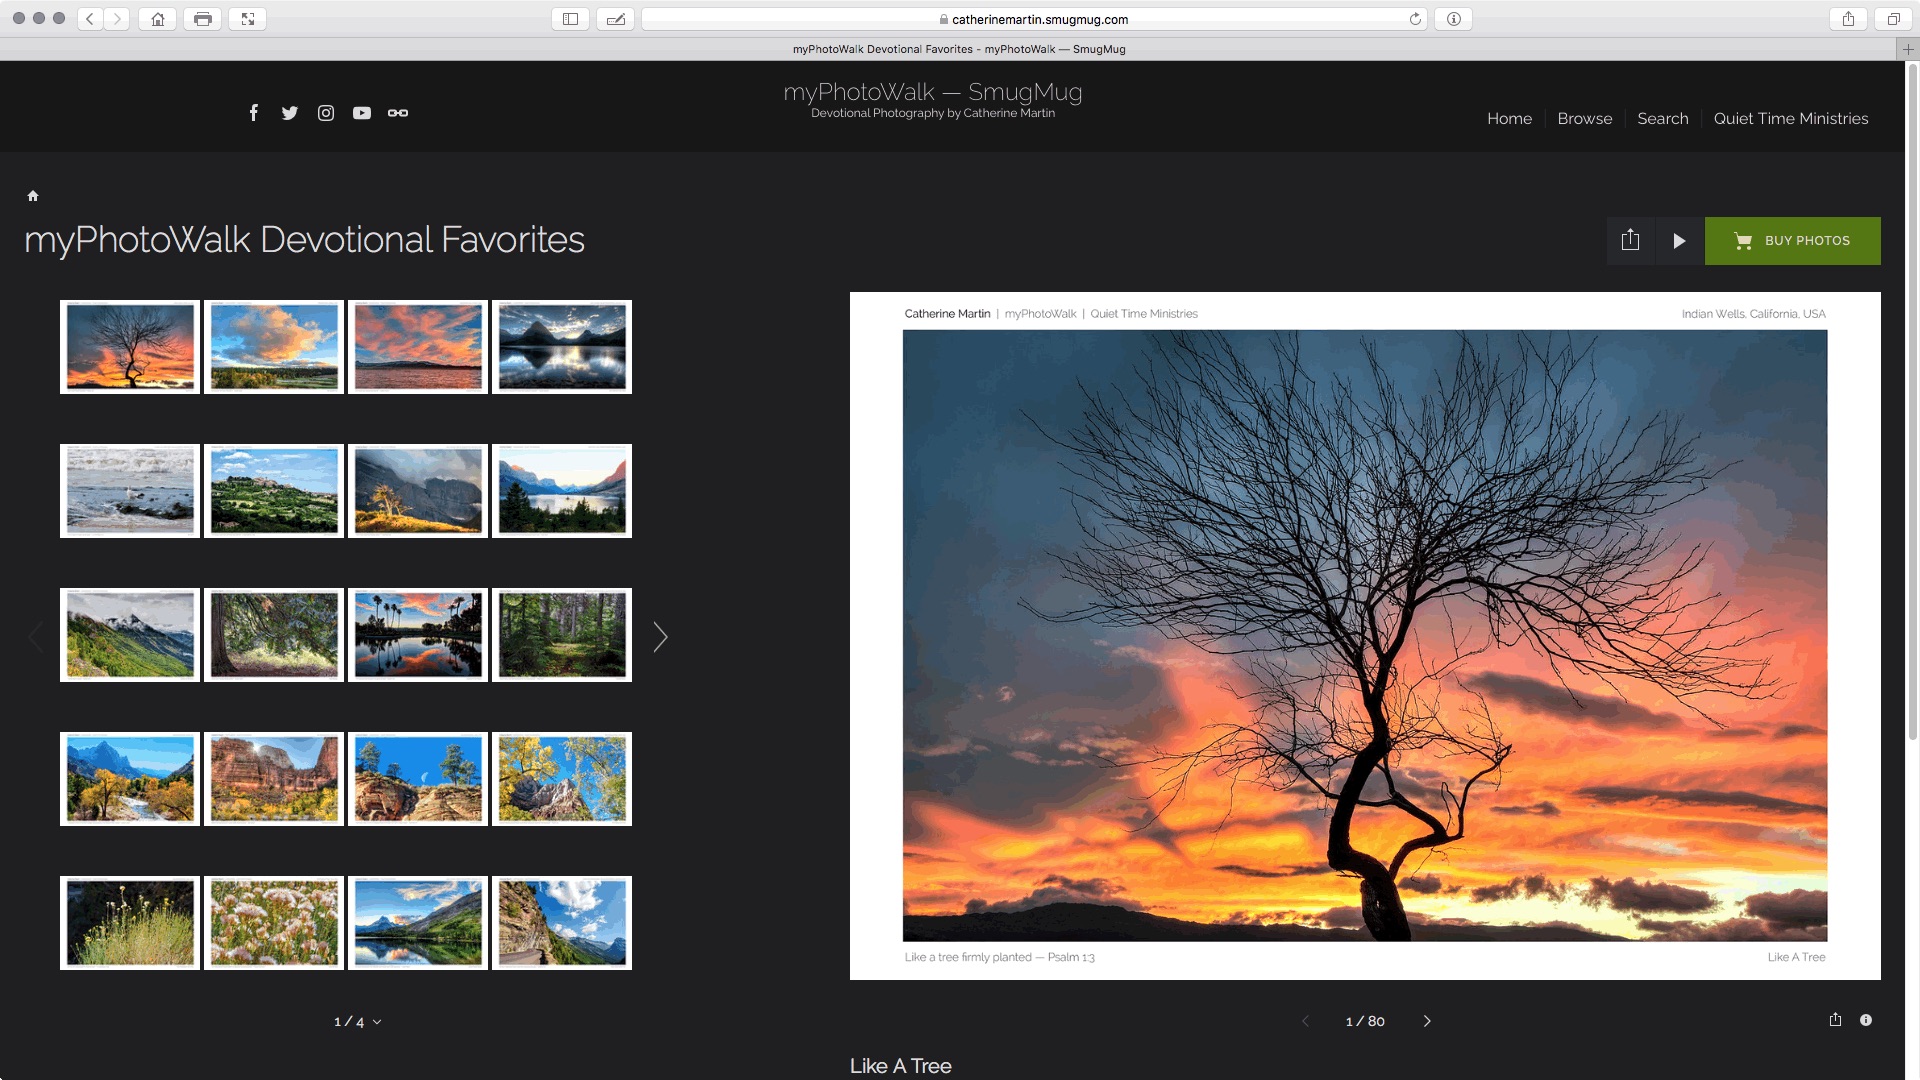Viewport: 1920px width, 1080px height.
Task: Select the dense green forest thumbnail
Action: (x=562, y=635)
